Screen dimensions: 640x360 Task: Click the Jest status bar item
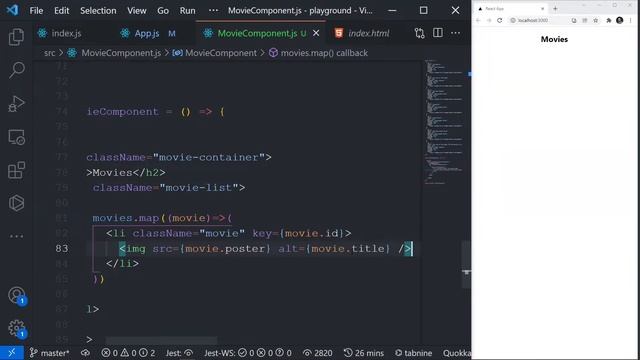(x=179, y=353)
